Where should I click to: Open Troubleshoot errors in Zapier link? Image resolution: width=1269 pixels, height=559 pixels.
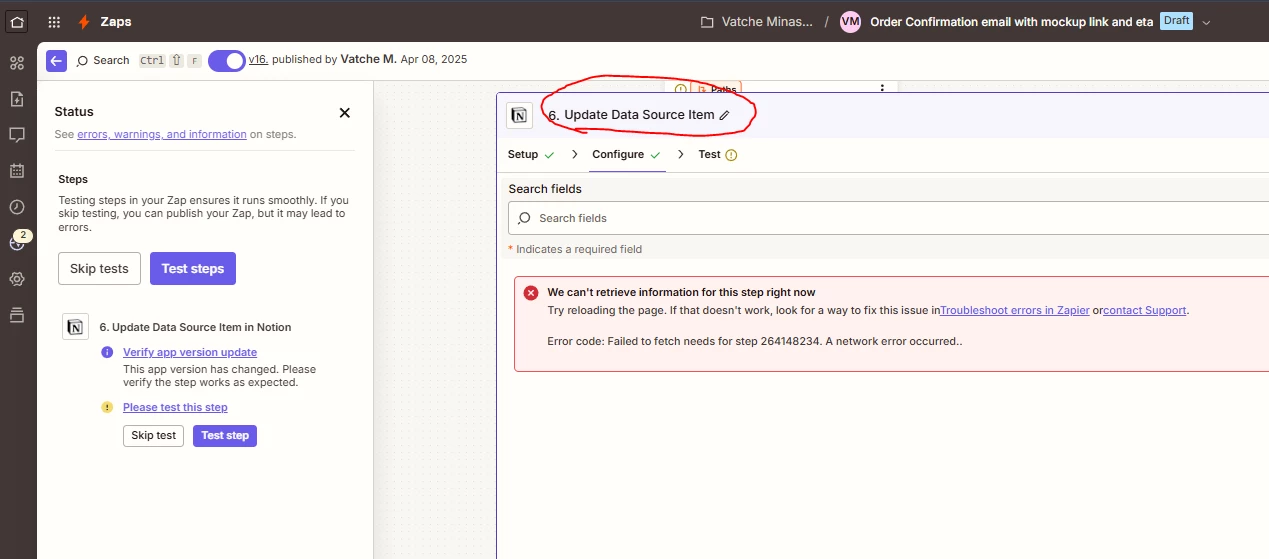[x=1015, y=310]
